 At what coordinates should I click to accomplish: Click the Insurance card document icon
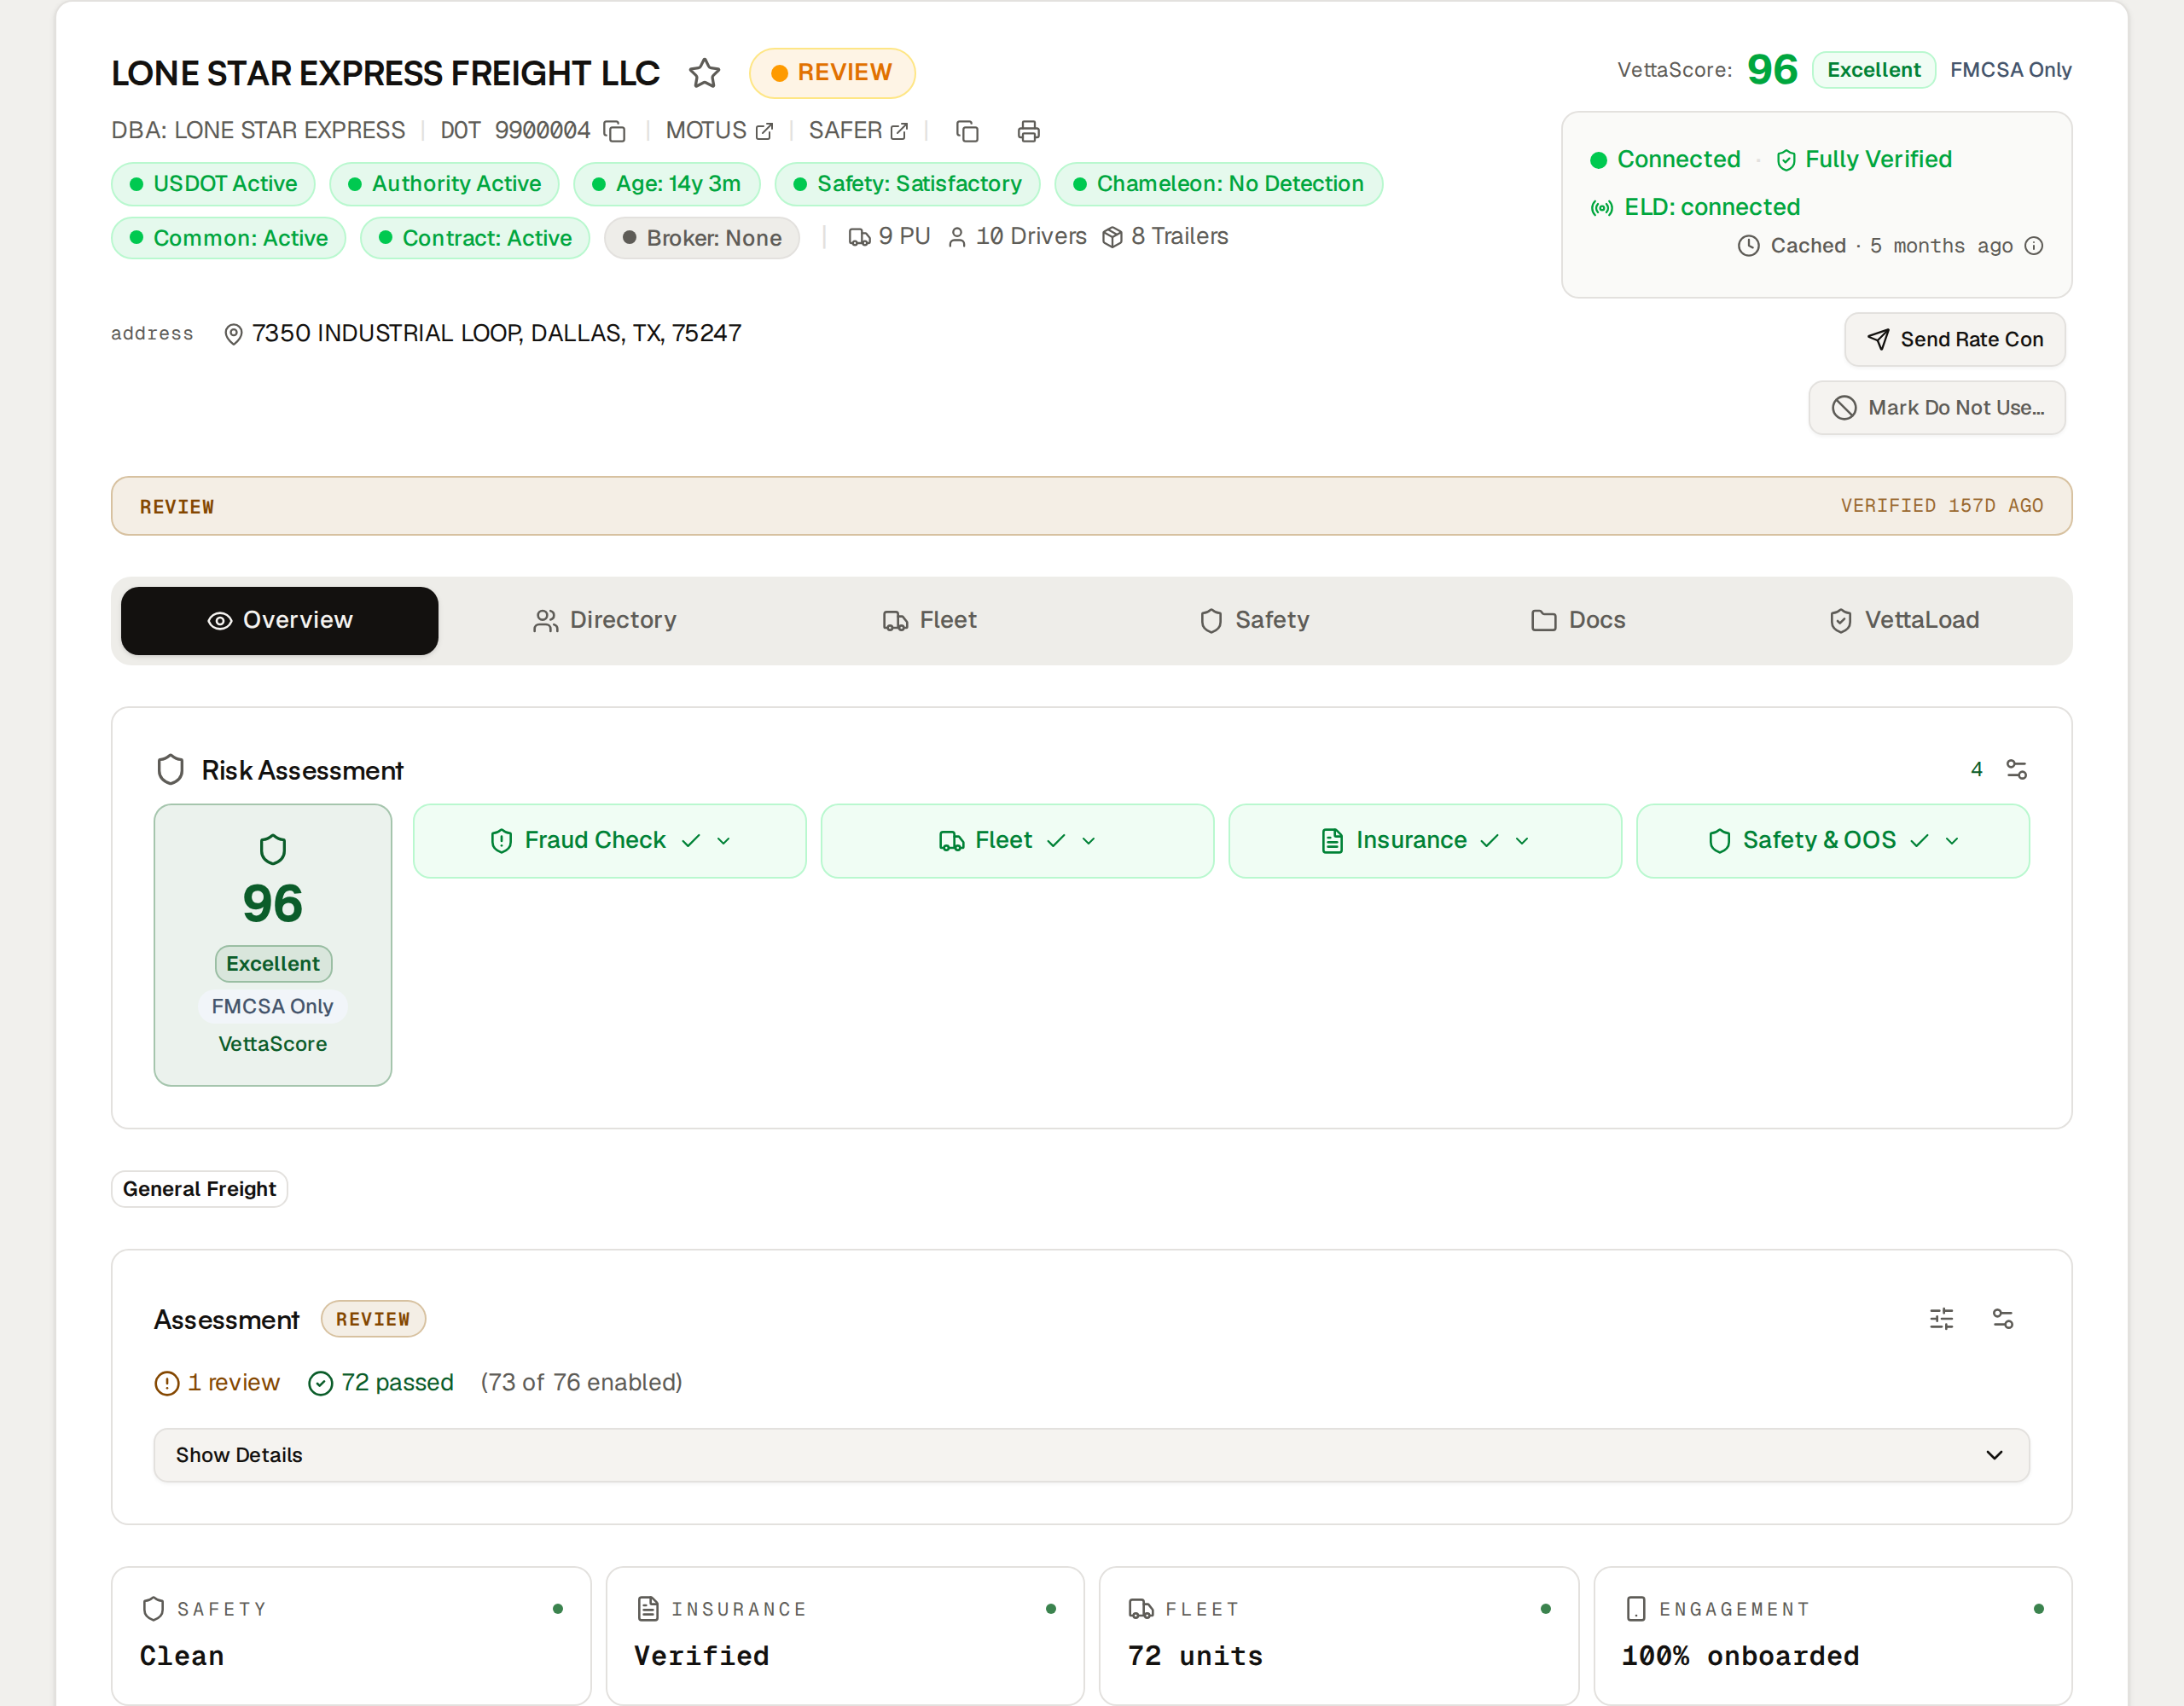648,1609
